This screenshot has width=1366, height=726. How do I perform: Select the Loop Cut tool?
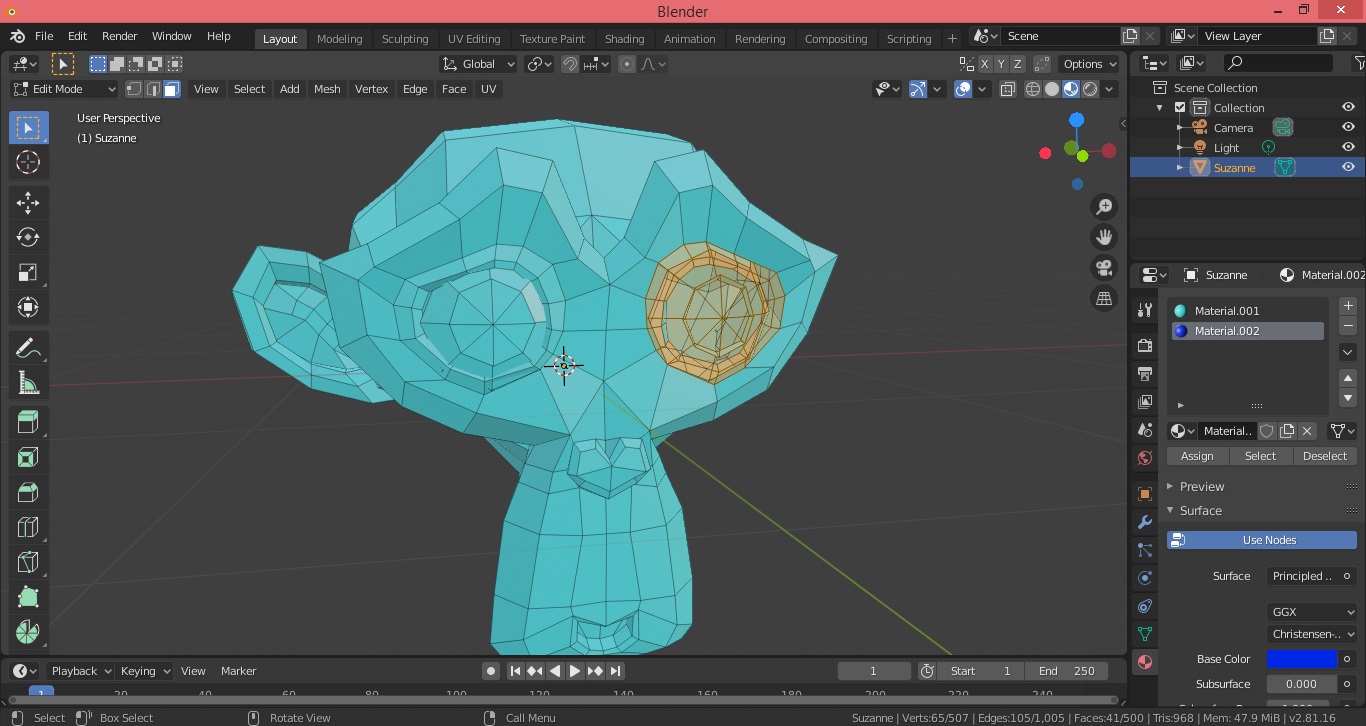tap(28, 527)
